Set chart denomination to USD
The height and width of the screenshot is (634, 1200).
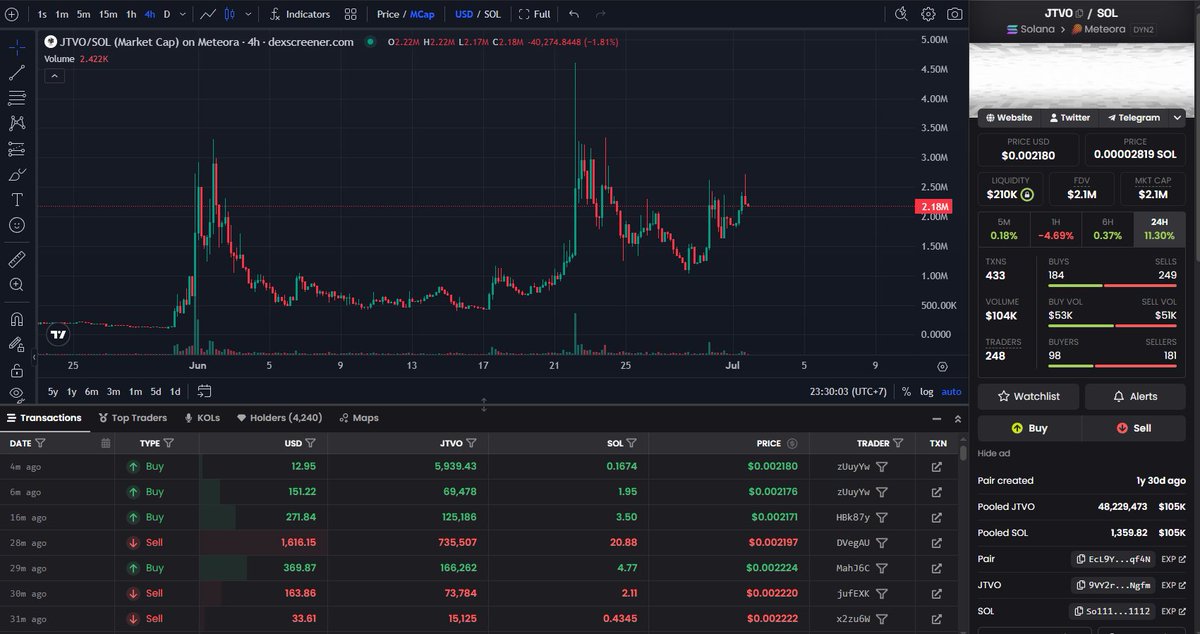[463, 14]
